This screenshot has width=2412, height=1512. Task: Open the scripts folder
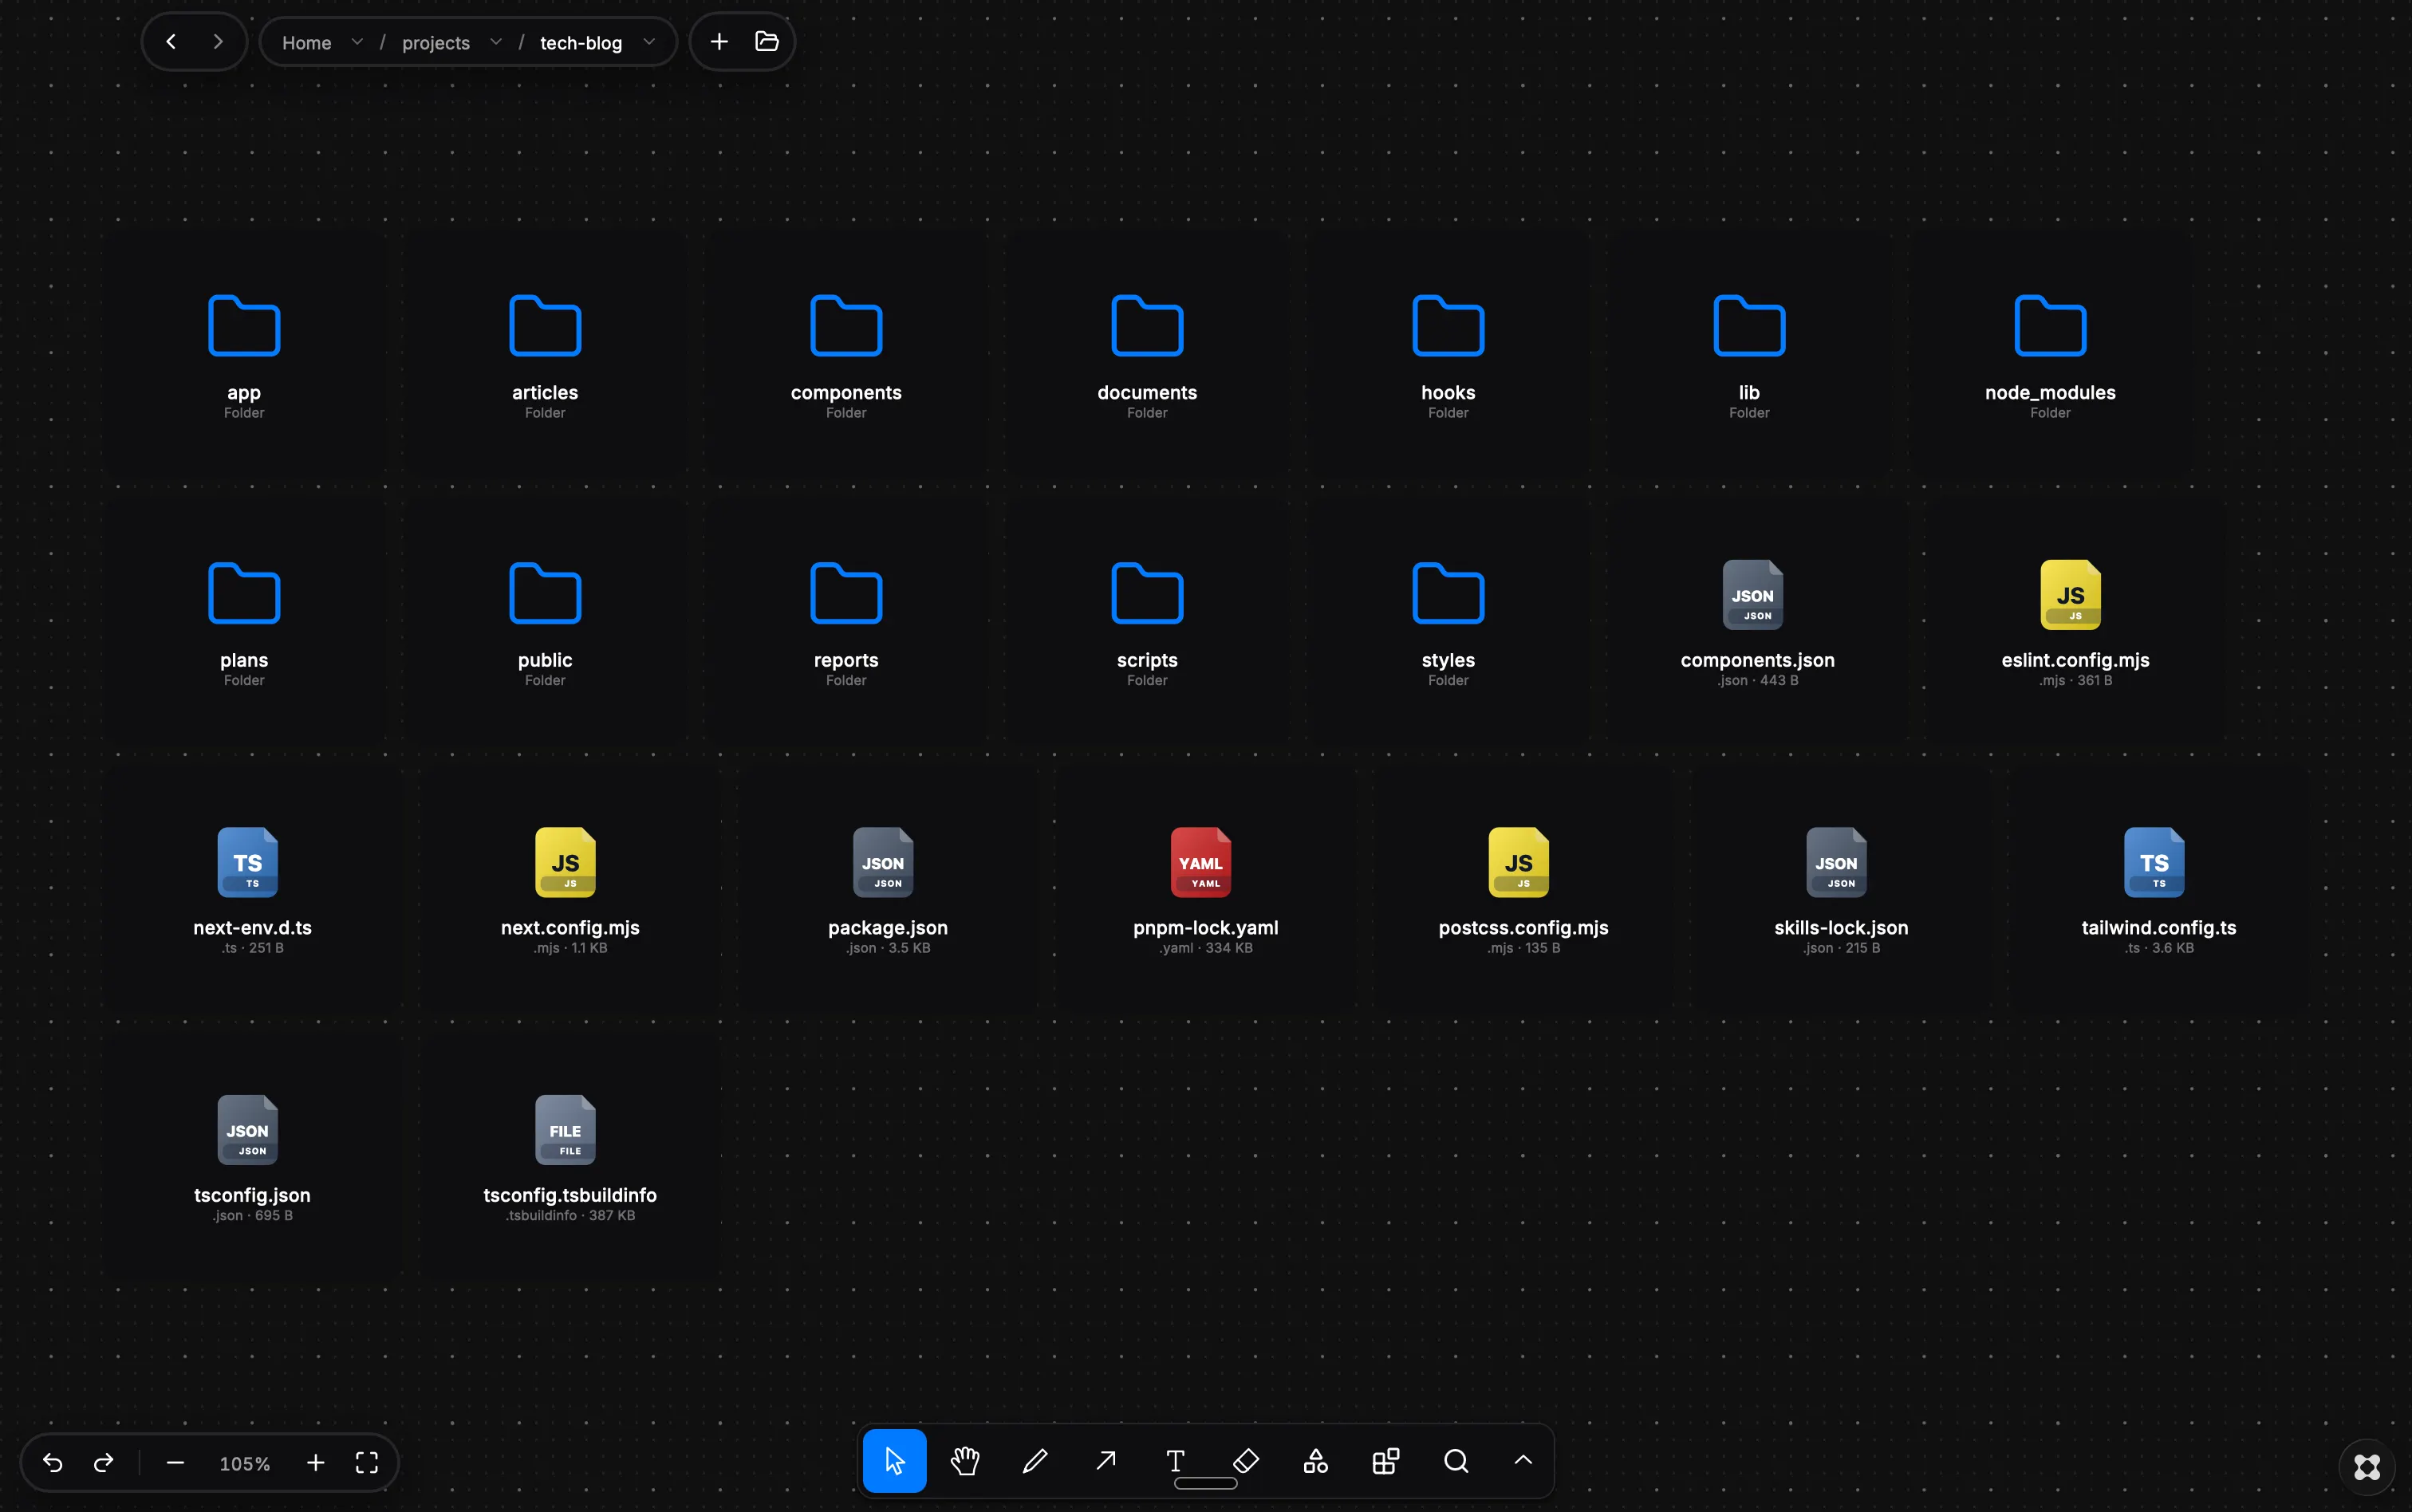coord(1147,624)
